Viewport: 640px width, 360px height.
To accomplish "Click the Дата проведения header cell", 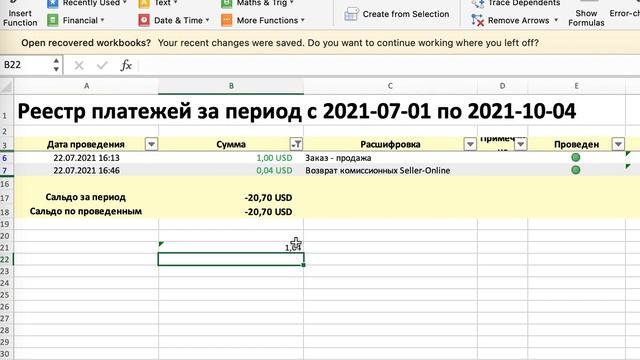I will pos(86,144).
